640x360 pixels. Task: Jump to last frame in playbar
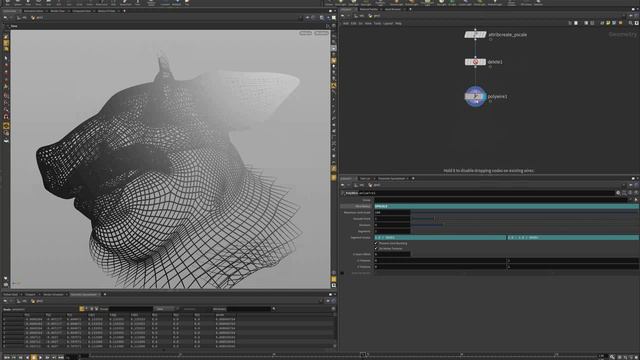(61, 357)
